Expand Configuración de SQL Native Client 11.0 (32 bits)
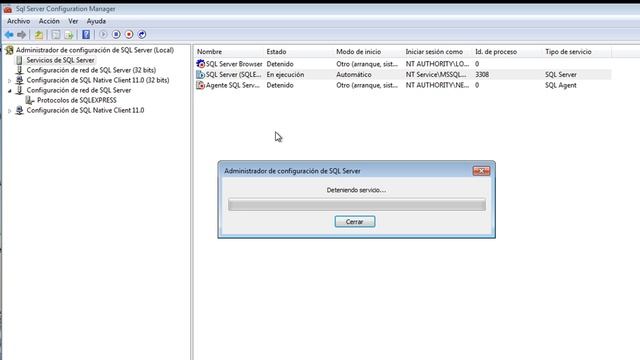Image resolution: width=640 pixels, height=360 pixels. 9,81
